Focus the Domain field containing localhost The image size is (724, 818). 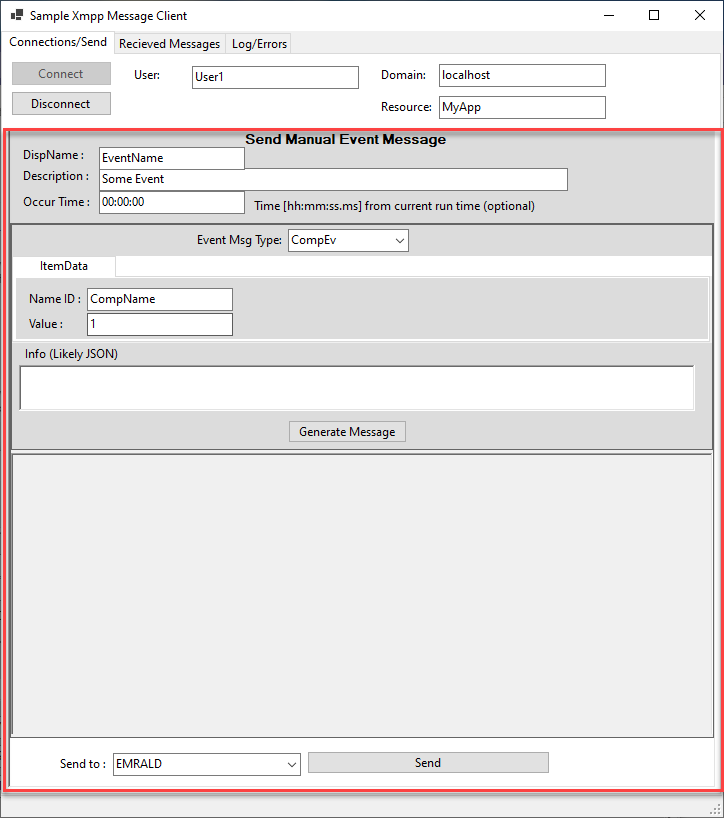pyautogui.click(x=521, y=76)
